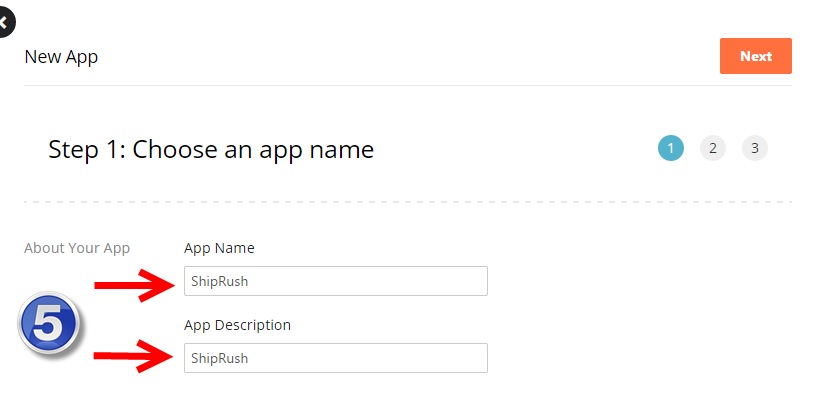
Task: Click the orange Next button
Action: point(756,56)
